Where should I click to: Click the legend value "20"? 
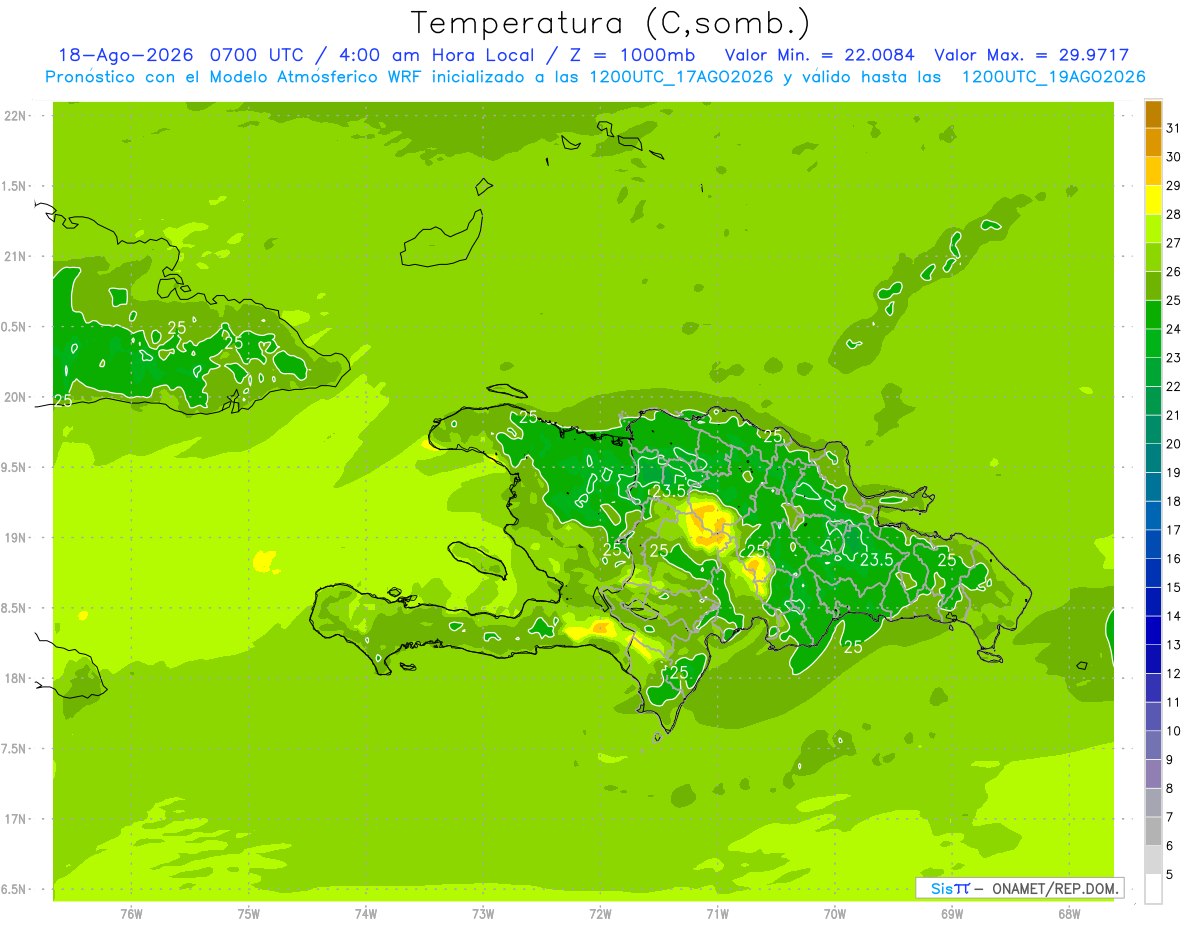1173,444
